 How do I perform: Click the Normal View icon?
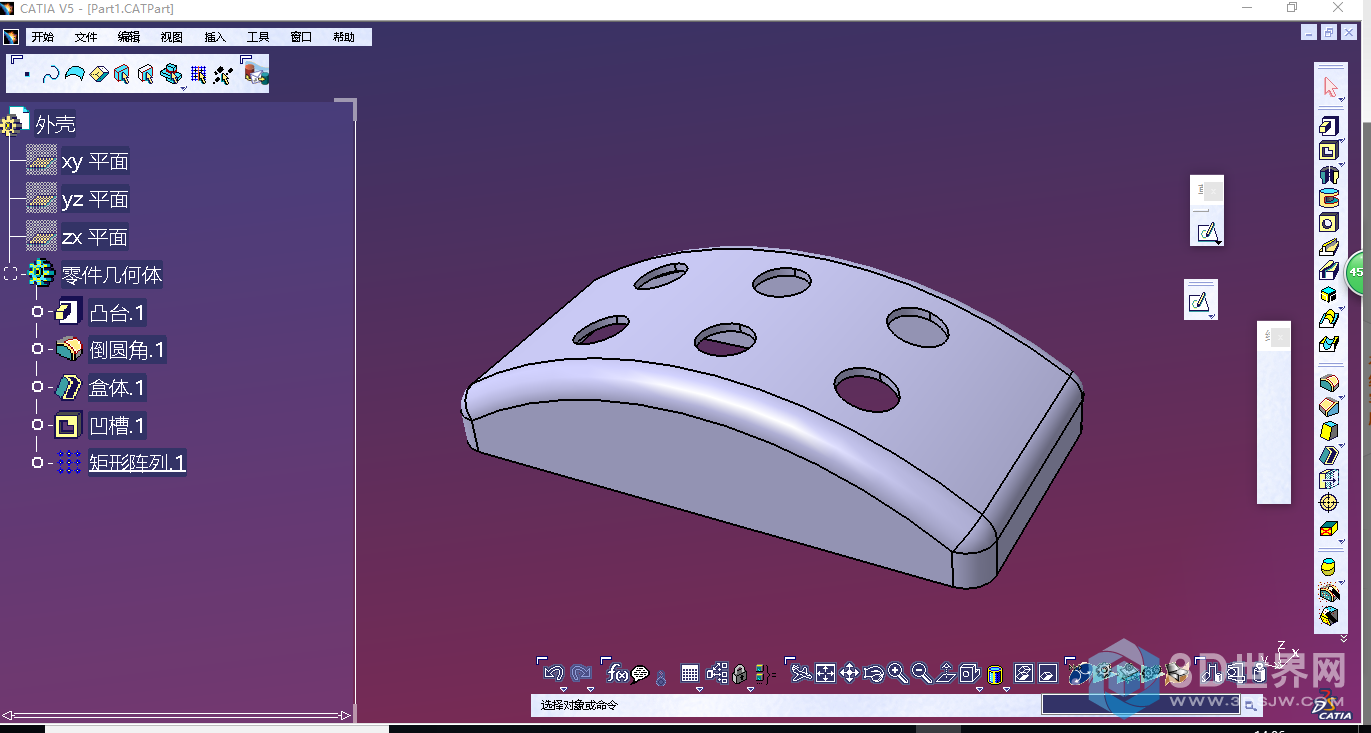(946, 673)
